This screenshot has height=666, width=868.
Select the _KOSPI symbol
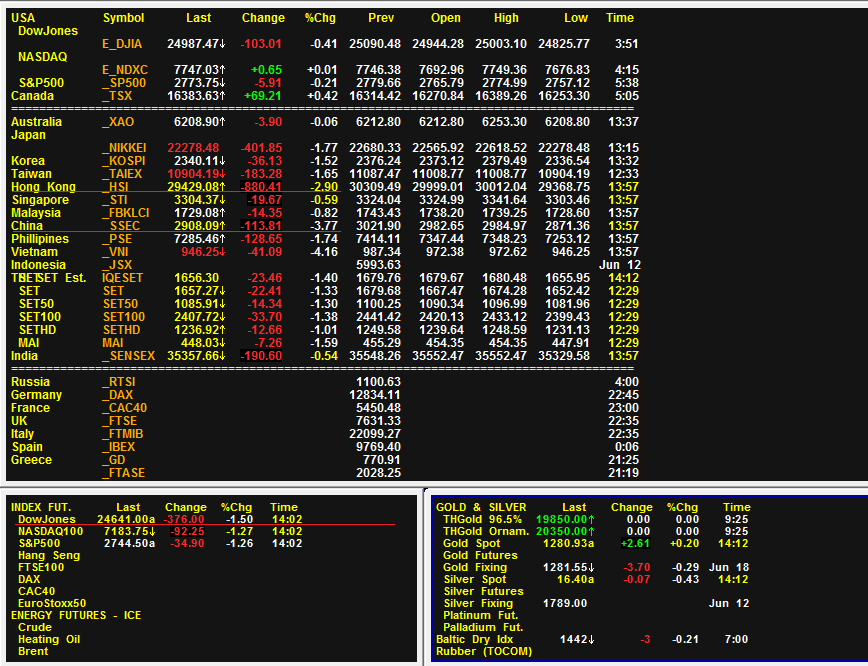click(x=123, y=161)
